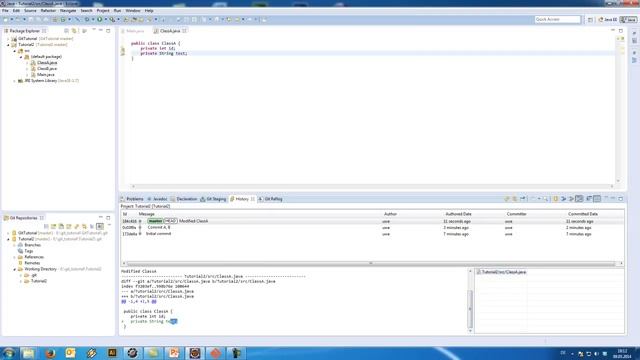Open the File menu
640x360 pixels.
point(5,11)
